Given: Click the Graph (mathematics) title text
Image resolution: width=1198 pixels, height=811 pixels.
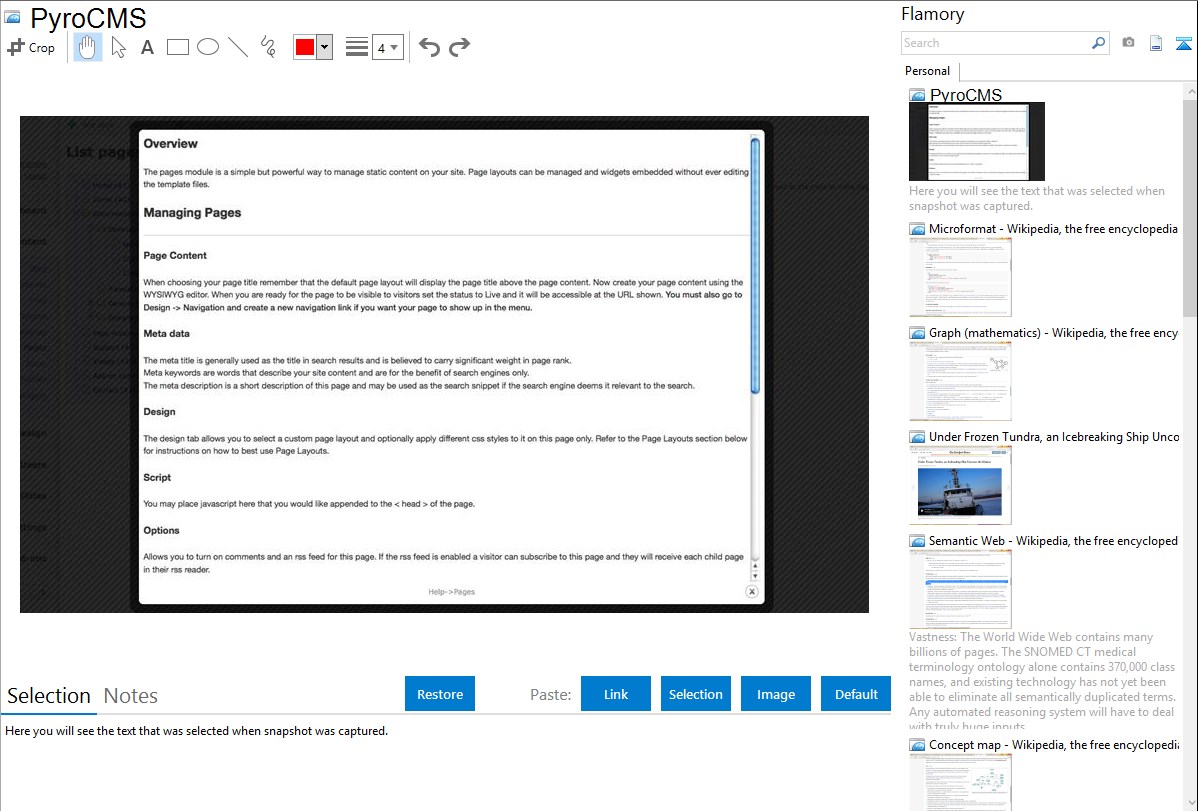Looking at the screenshot, I should pyautogui.click(x=1053, y=333).
